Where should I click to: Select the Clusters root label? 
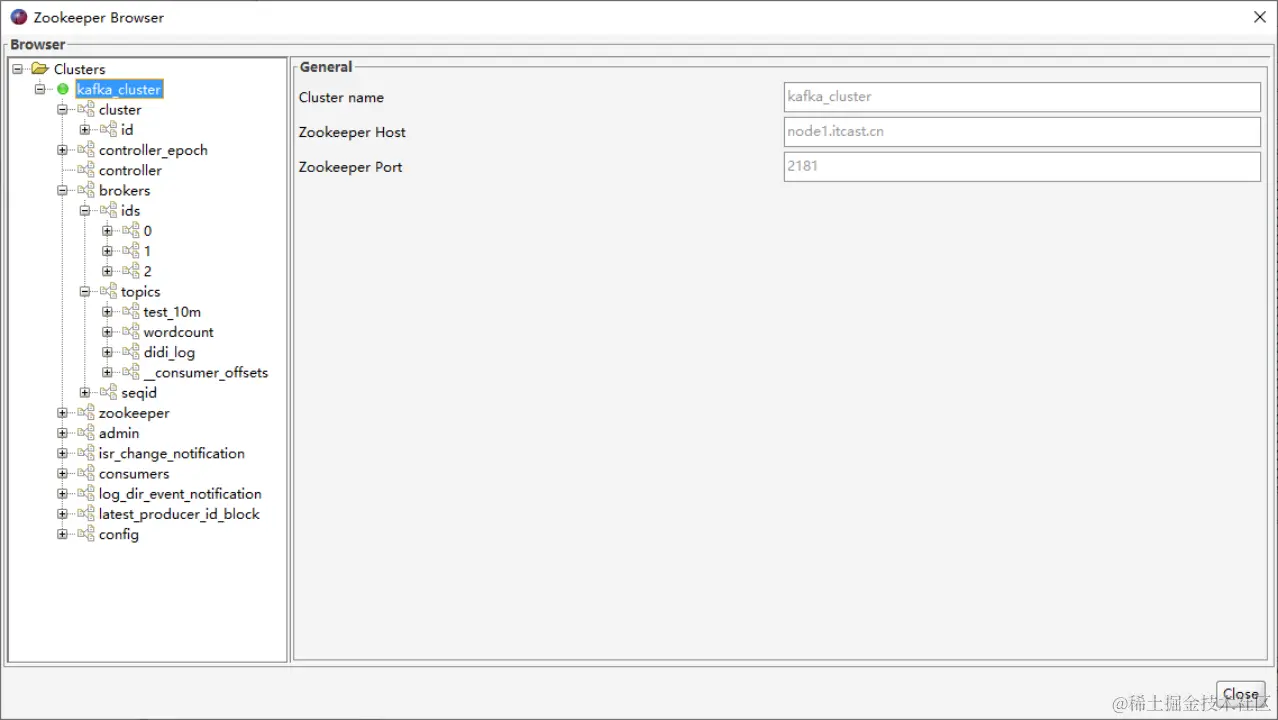click(x=79, y=69)
